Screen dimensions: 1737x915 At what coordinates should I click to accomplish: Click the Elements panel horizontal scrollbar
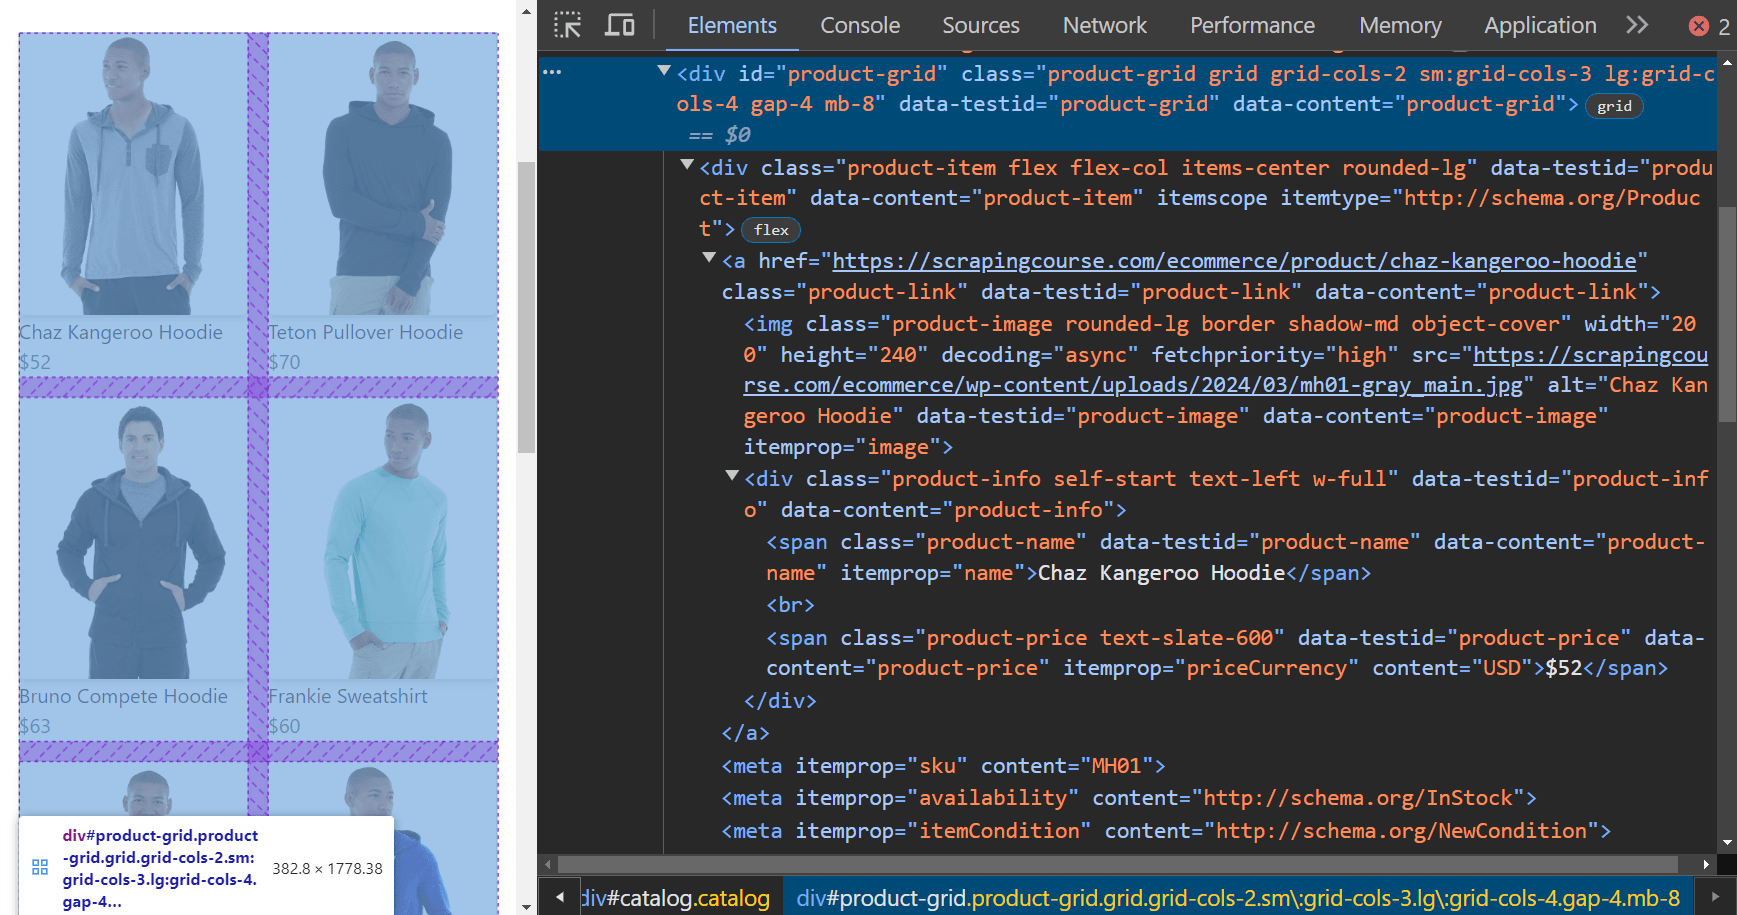point(1117,864)
